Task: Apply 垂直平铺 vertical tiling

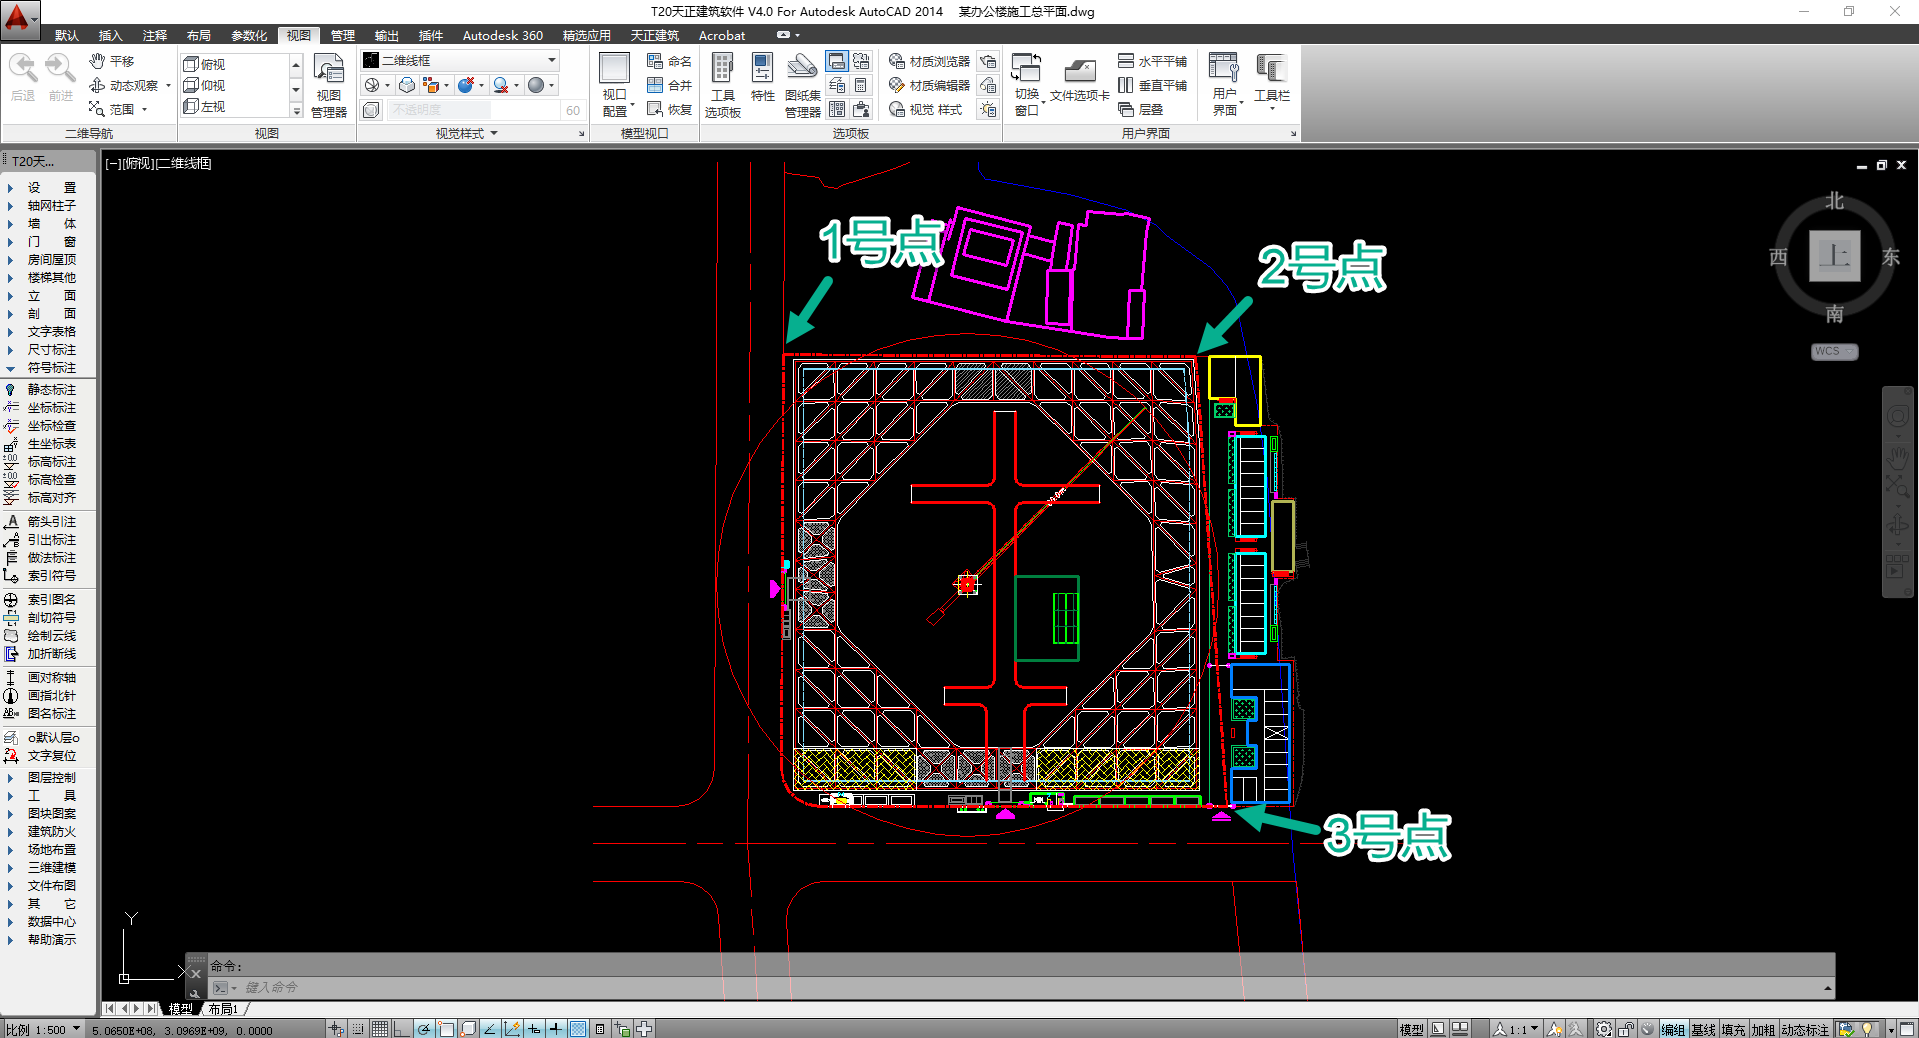Action: 1152,85
